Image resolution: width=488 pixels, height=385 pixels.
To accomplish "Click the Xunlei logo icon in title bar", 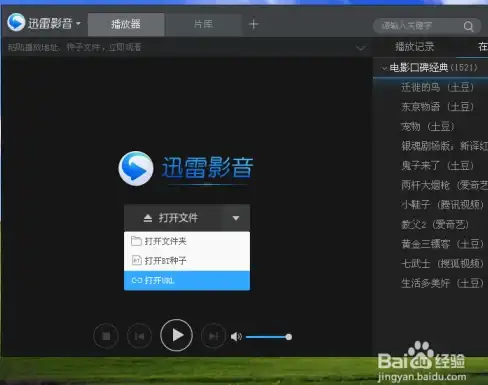I will (x=16, y=22).
